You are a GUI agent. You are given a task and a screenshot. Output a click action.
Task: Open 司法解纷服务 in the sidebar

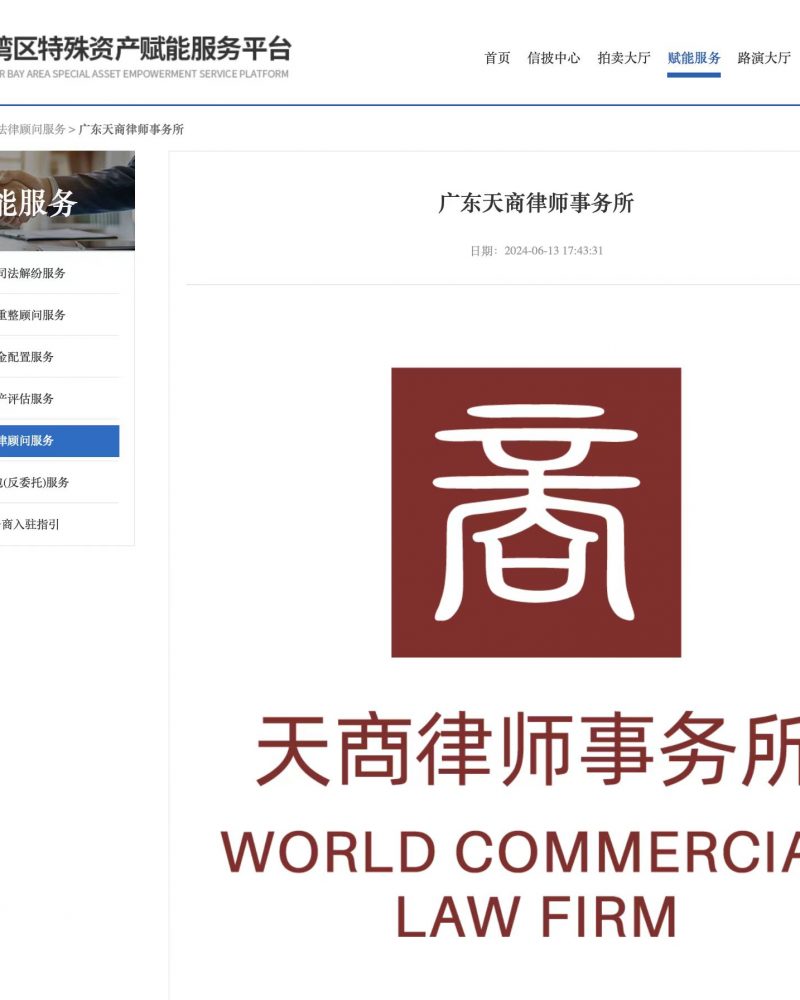(x=33, y=273)
